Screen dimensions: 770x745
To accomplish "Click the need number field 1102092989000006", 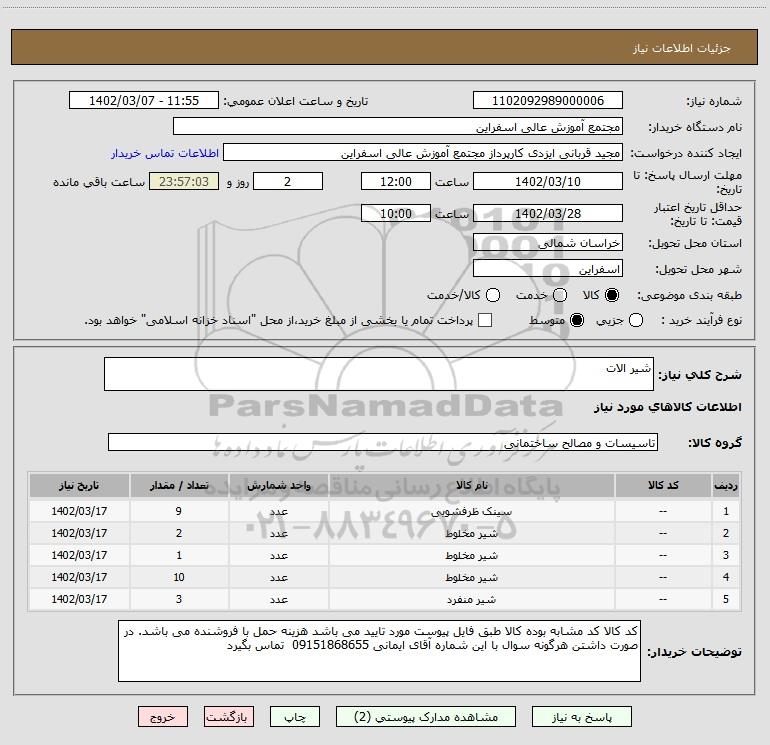I will (x=548, y=101).
